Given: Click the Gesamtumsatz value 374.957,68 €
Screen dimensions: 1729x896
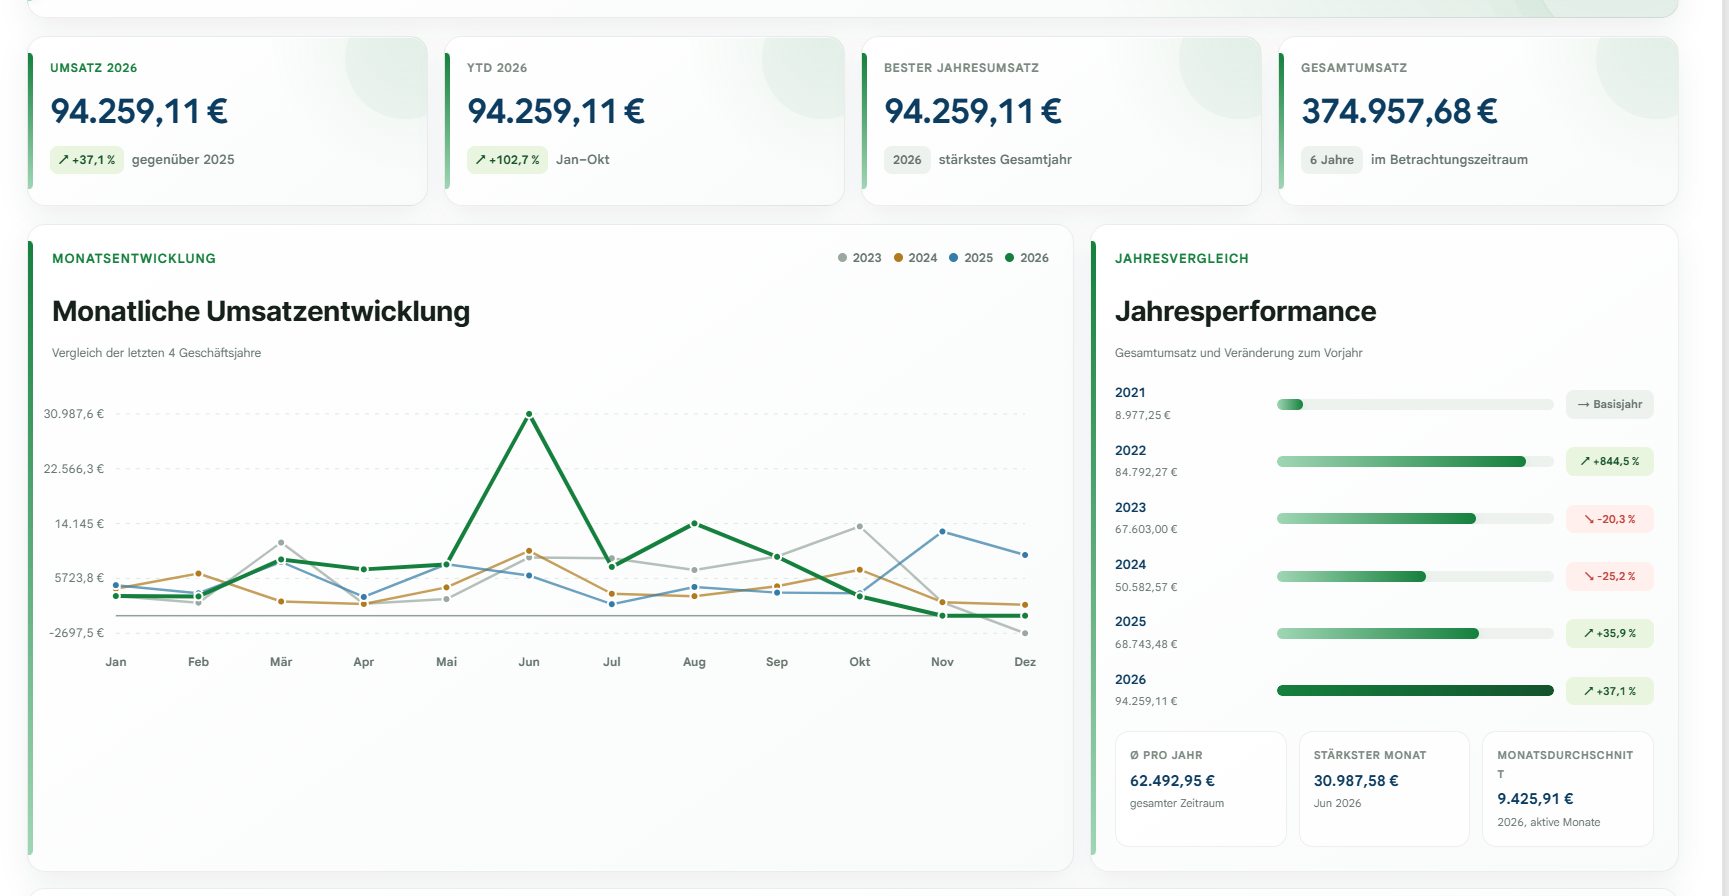Looking at the screenshot, I should tap(1399, 111).
